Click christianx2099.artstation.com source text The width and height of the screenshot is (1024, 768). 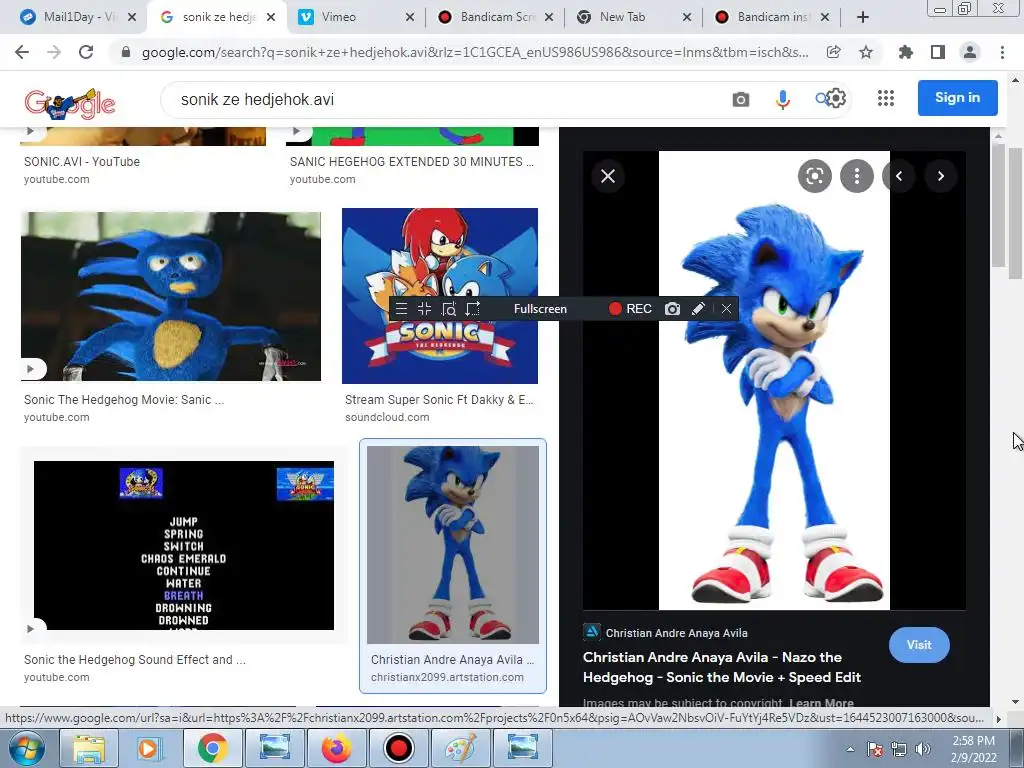tap(447, 677)
